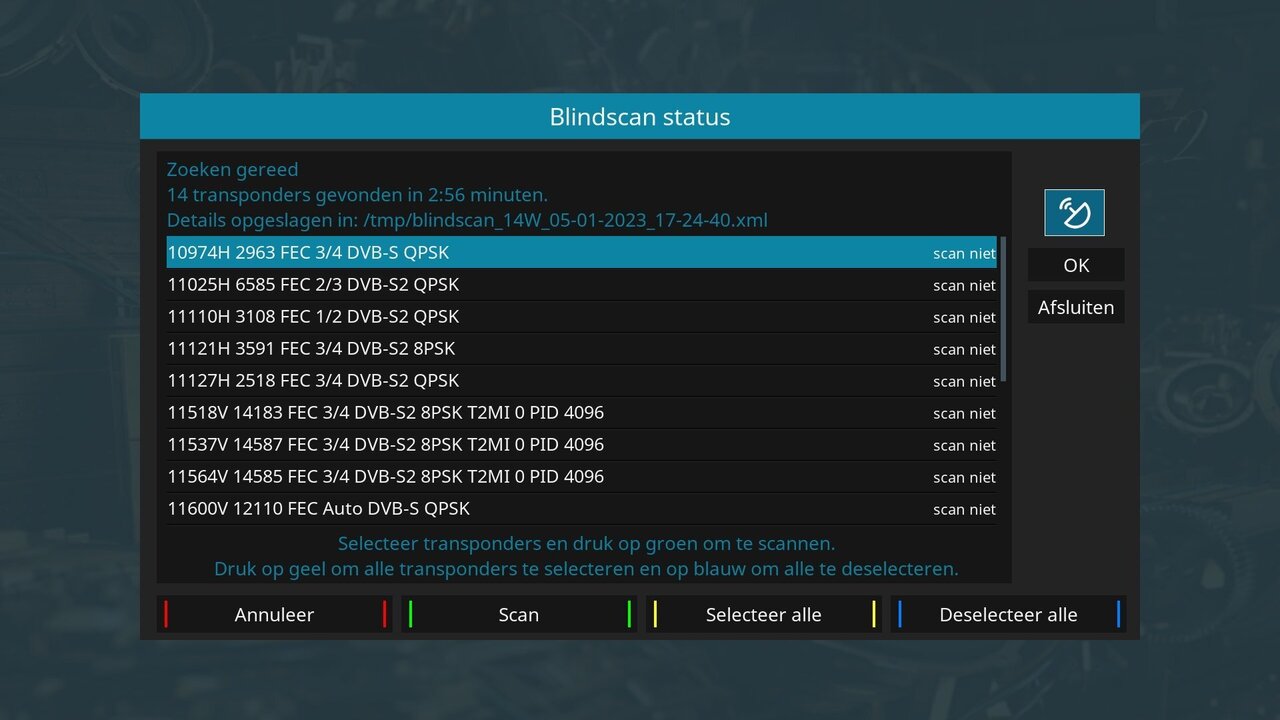Viewport: 1280px width, 720px height.
Task: Toggle scan setting for 11600V 12110 transponder
Action: (x=963, y=509)
